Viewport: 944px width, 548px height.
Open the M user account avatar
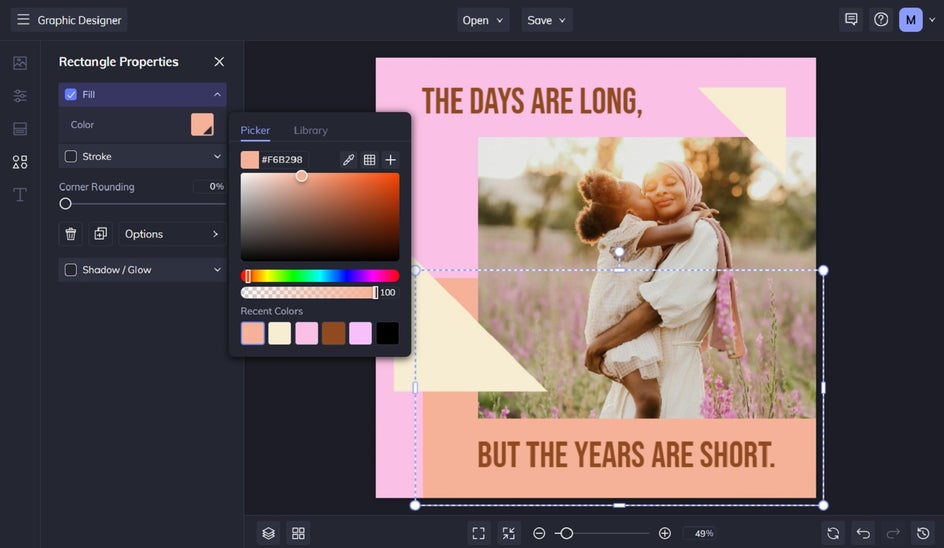pos(910,20)
